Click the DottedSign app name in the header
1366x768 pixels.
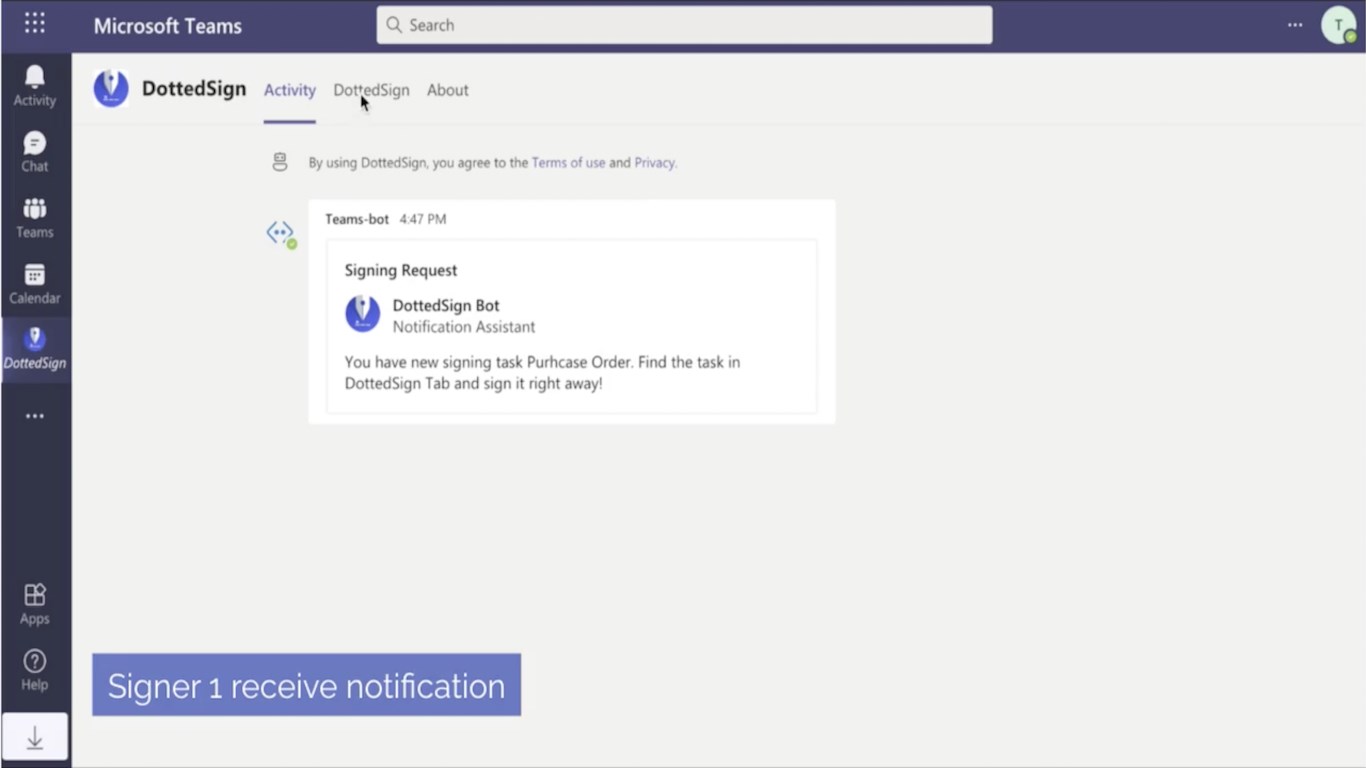click(x=194, y=89)
